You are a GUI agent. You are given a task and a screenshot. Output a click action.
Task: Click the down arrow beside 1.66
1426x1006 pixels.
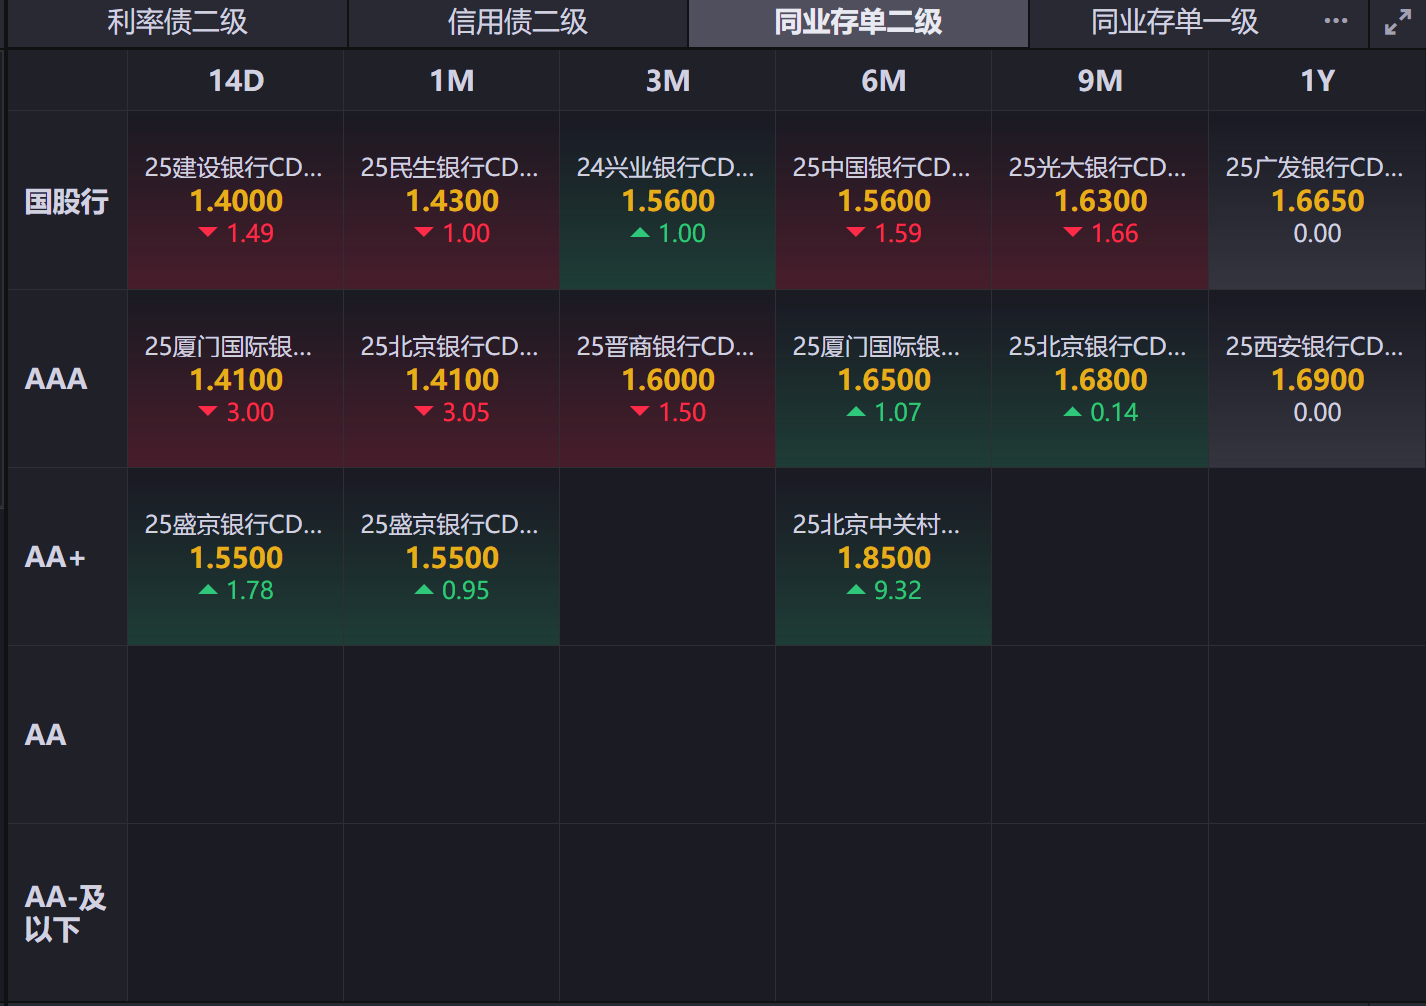coord(1073,232)
